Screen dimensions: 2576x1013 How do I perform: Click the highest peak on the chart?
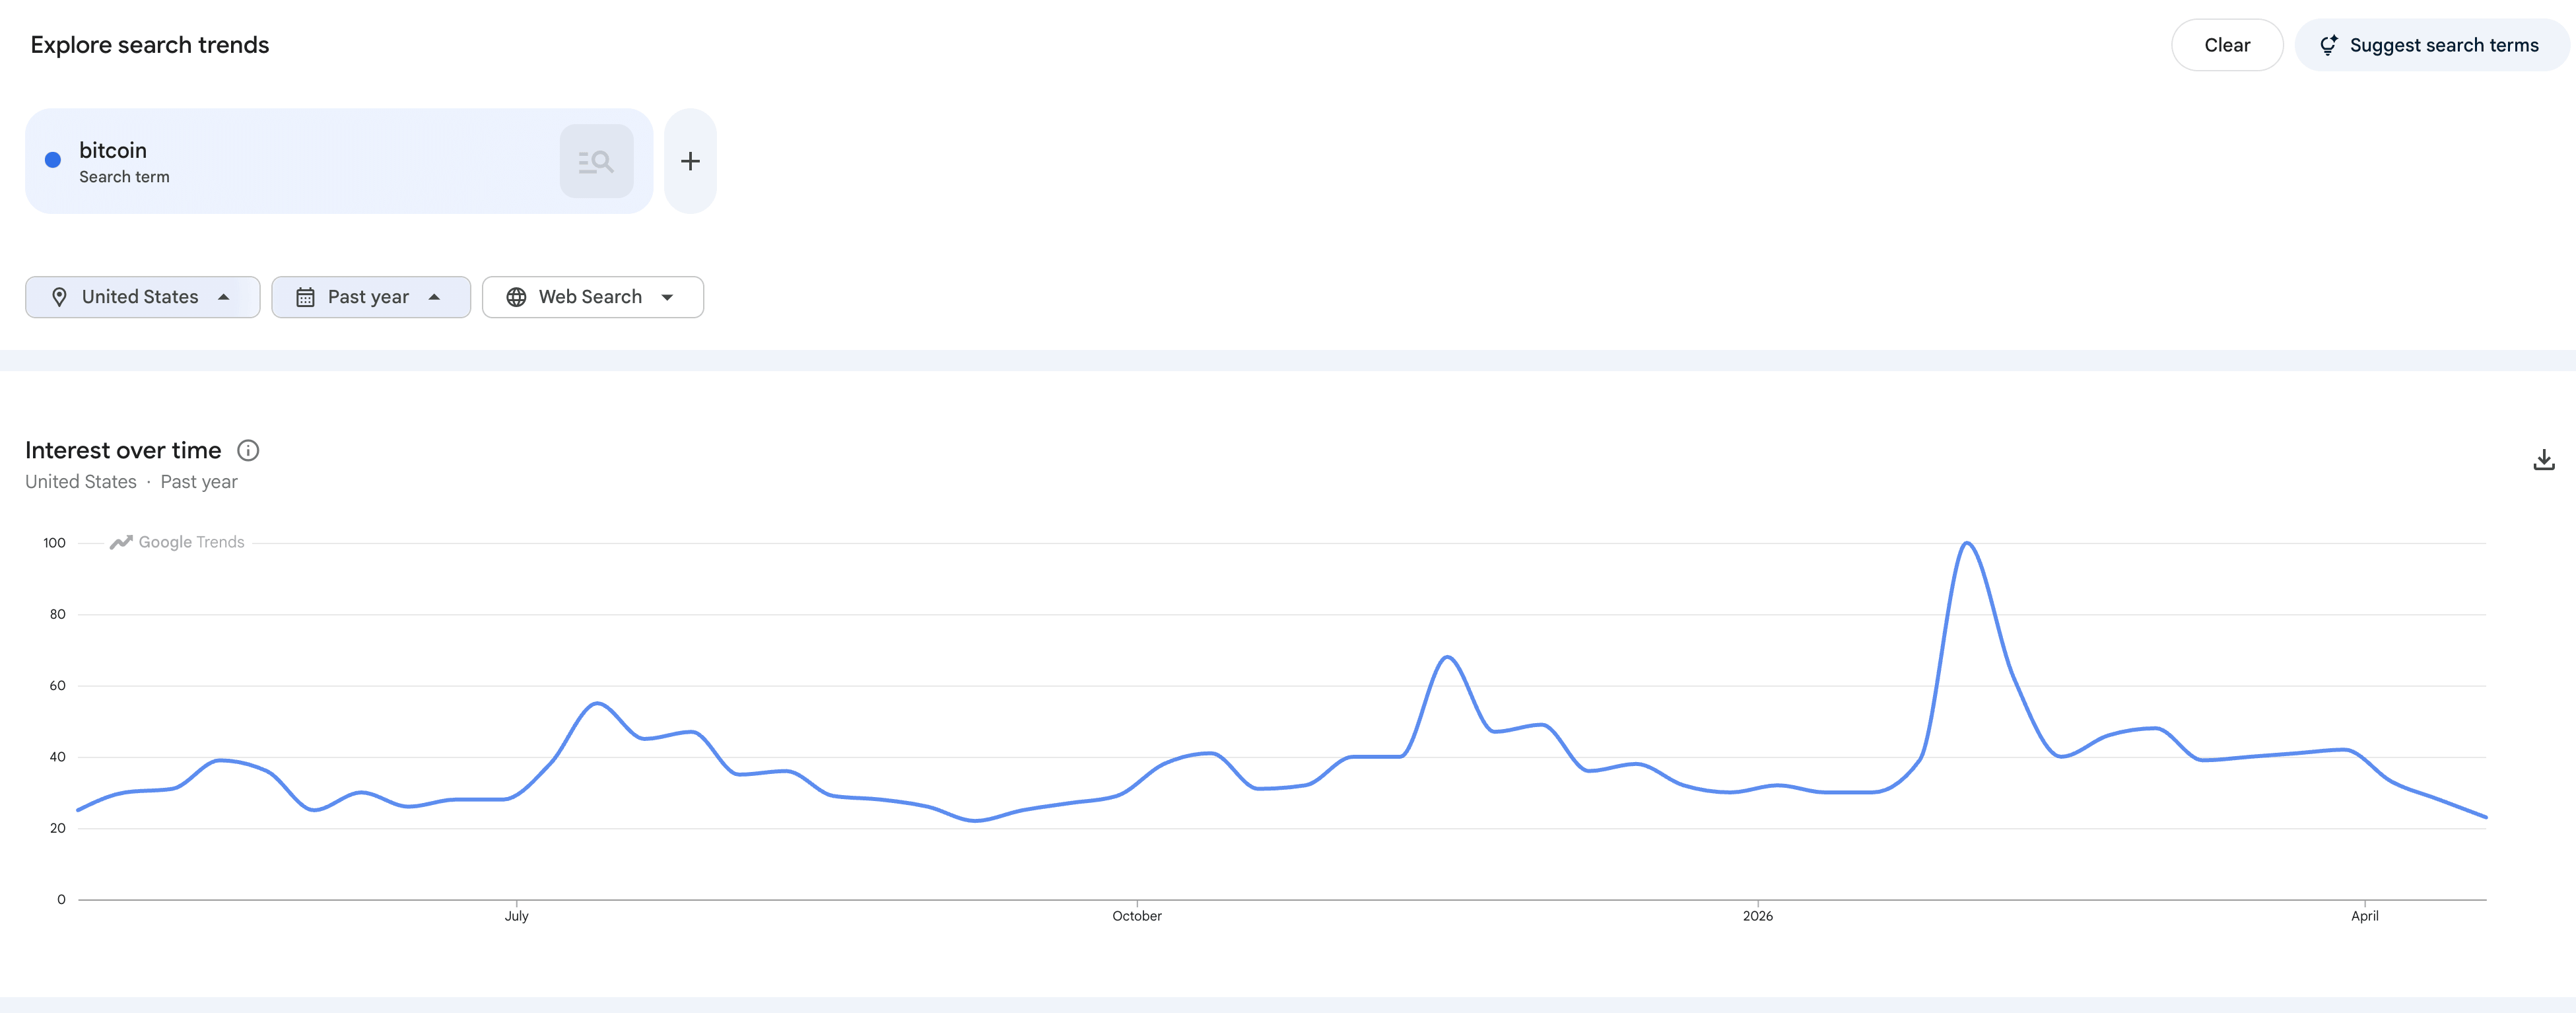click(1967, 543)
